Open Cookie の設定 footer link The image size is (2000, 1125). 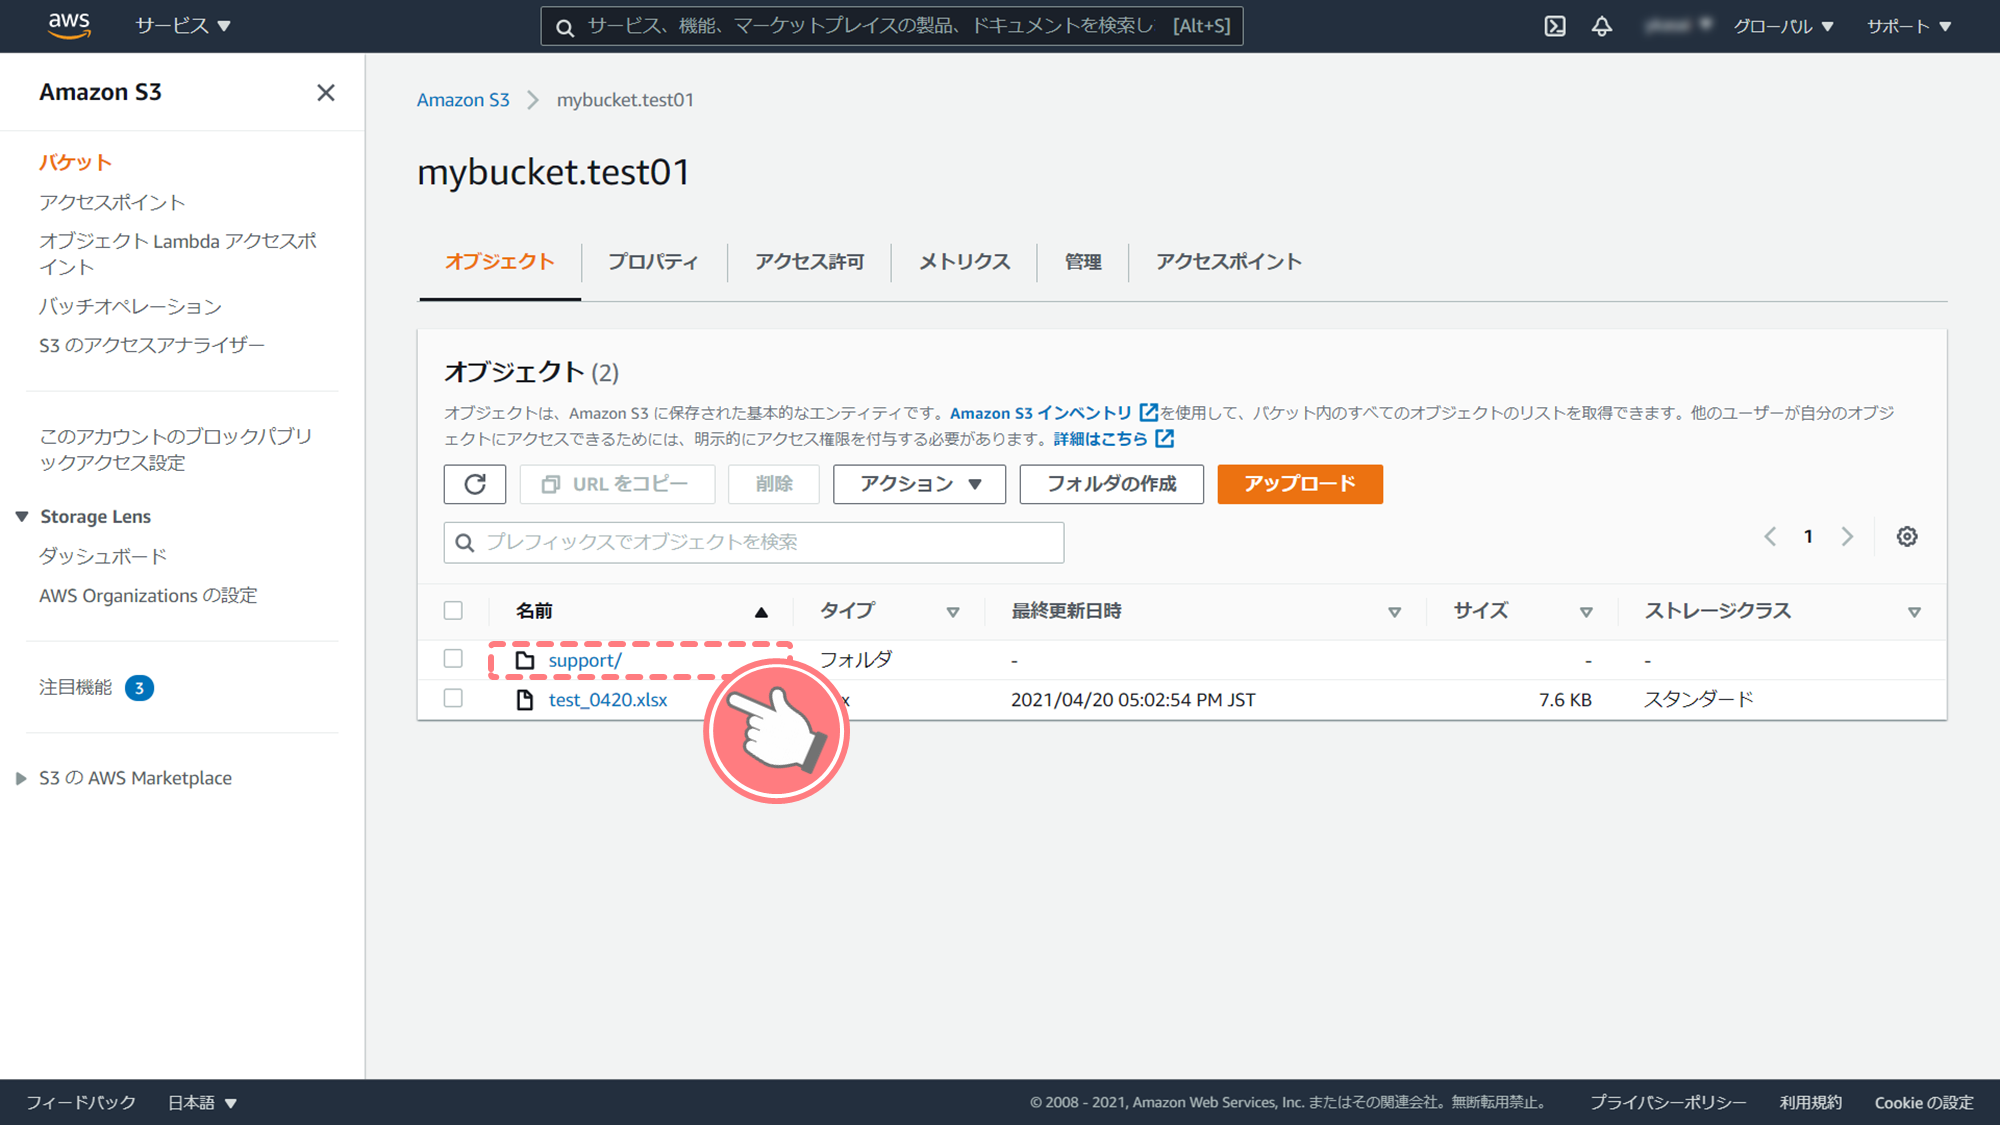1924,1102
